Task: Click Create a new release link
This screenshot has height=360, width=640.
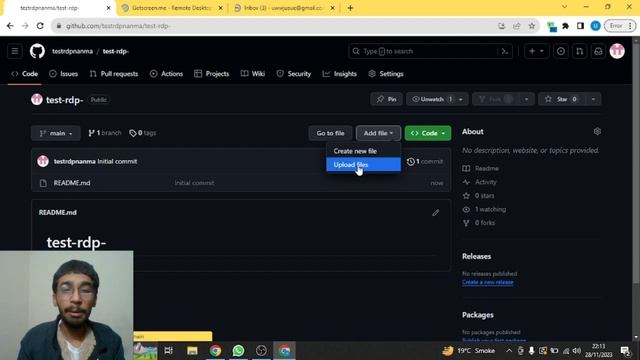Action: (488, 282)
